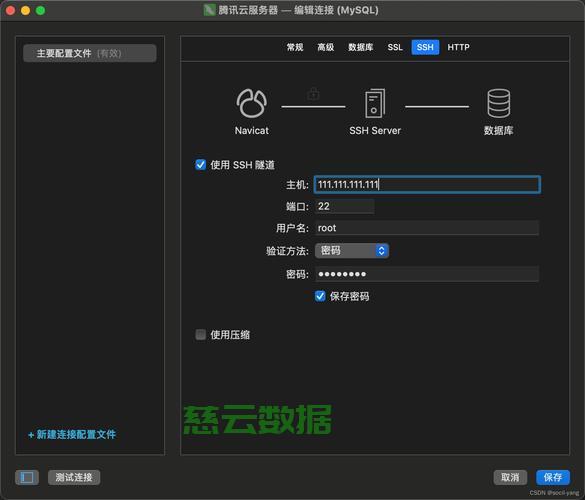Maximize the window with green button
Viewport: 585px width, 500px height.
tap(40, 10)
